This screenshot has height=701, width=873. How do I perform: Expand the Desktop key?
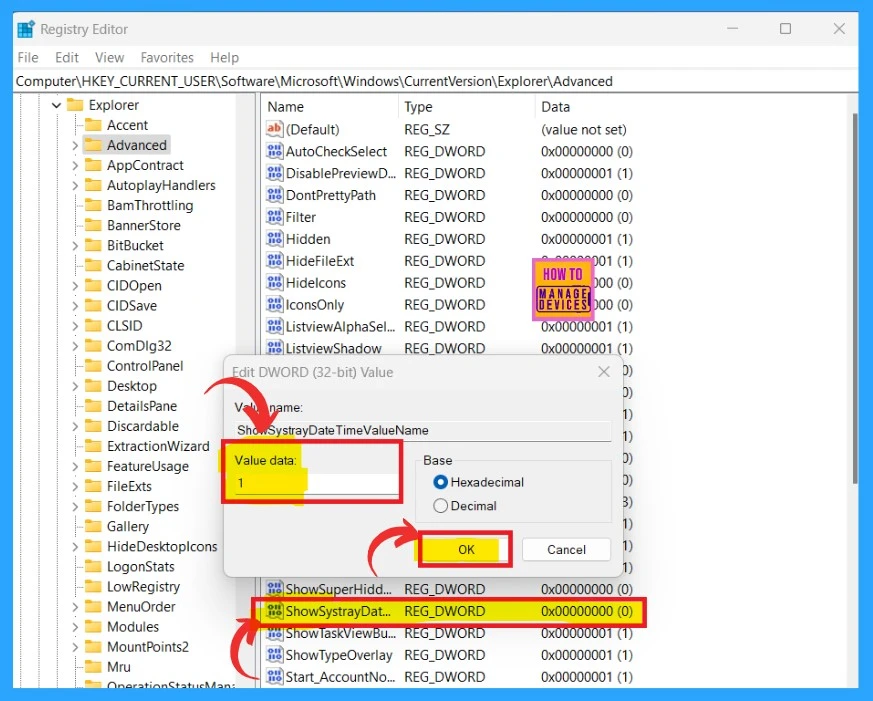[x=75, y=386]
